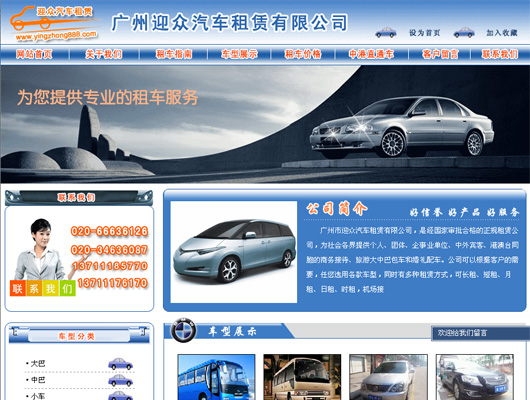Click the 加入收藏 link
The image size is (530, 400).
[x=502, y=33]
